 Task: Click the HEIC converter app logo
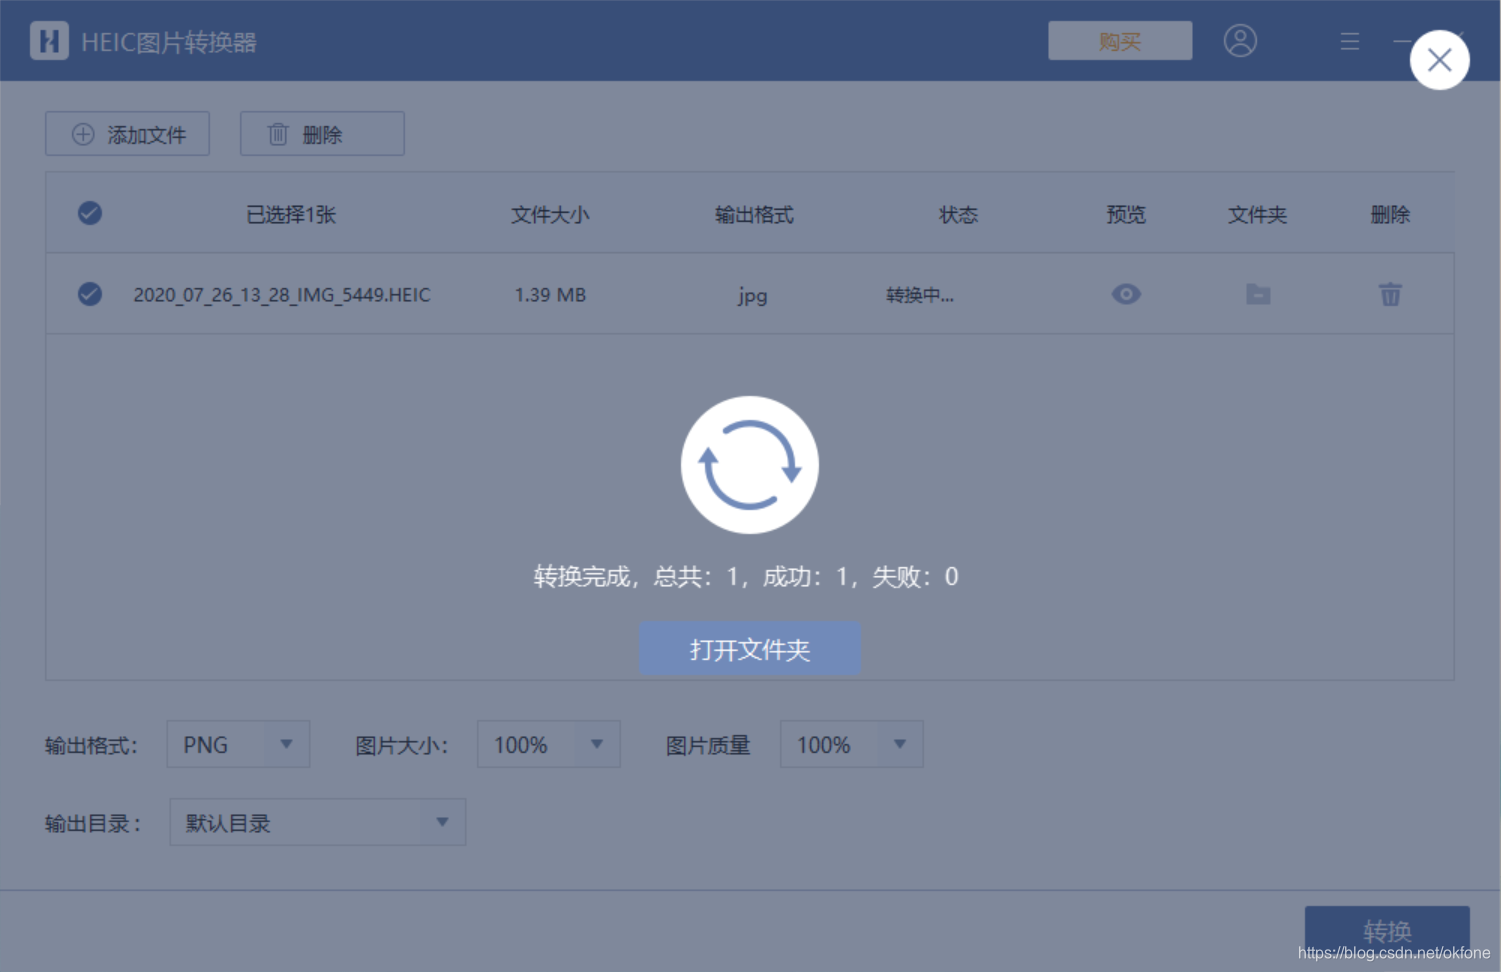[x=49, y=41]
